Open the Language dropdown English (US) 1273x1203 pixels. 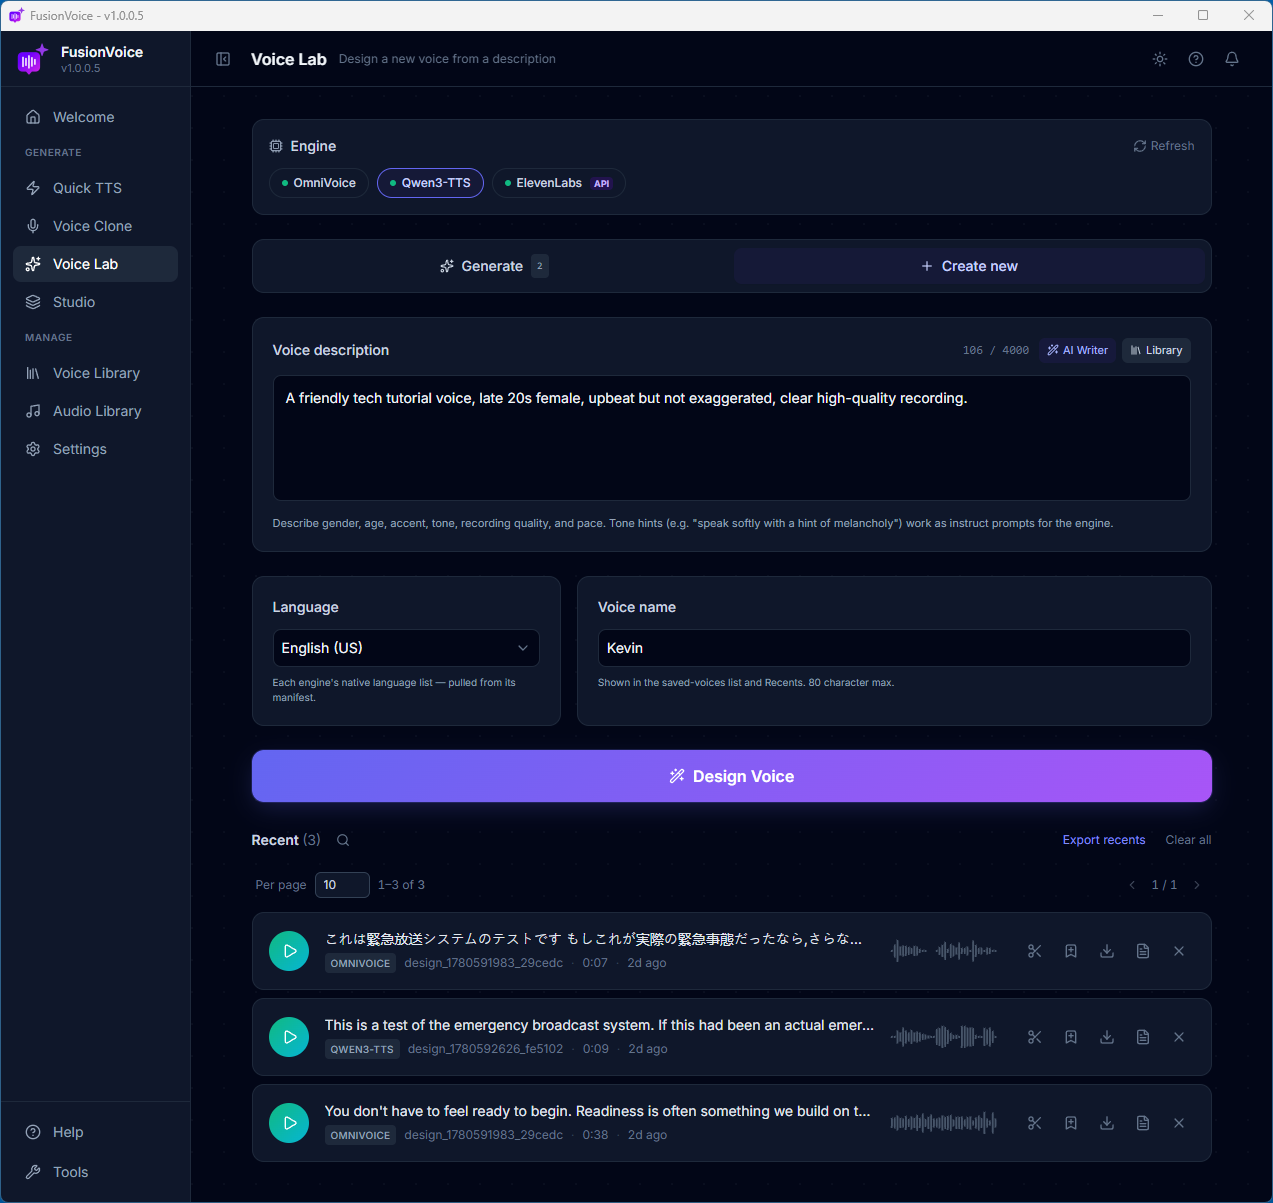point(406,648)
